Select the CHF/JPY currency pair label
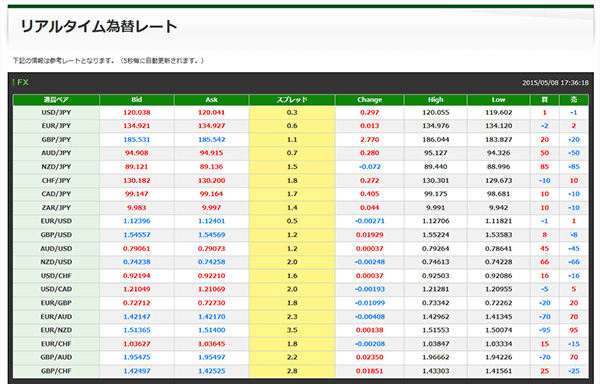 coord(56,181)
